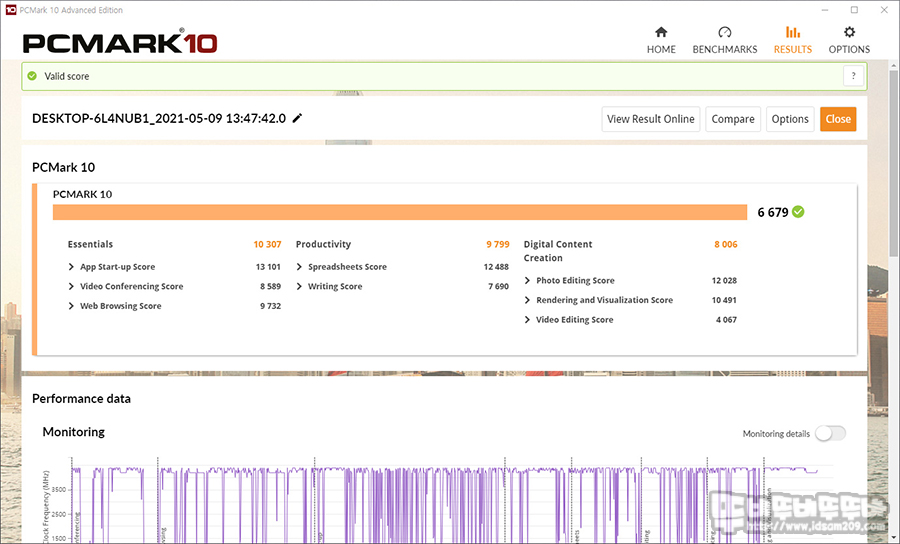
Task: Click the Spreadsheets value 12 488
Action: (496, 267)
